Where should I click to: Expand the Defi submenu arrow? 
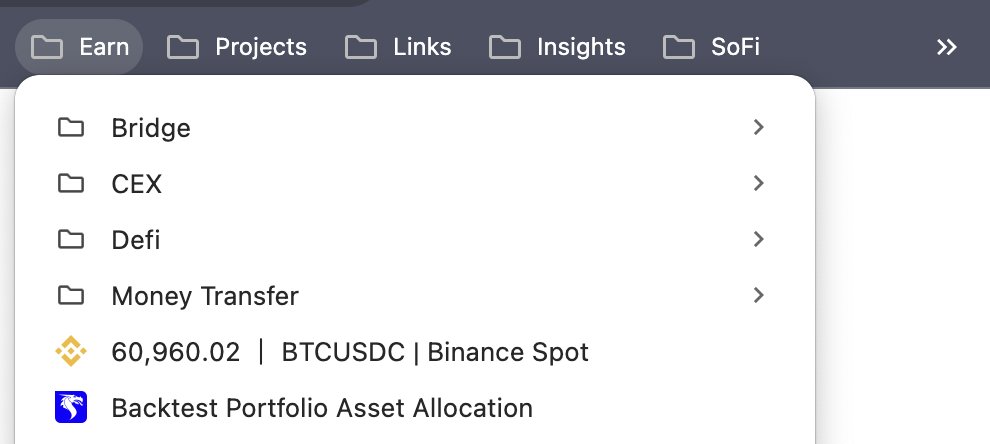[x=758, y=239]
